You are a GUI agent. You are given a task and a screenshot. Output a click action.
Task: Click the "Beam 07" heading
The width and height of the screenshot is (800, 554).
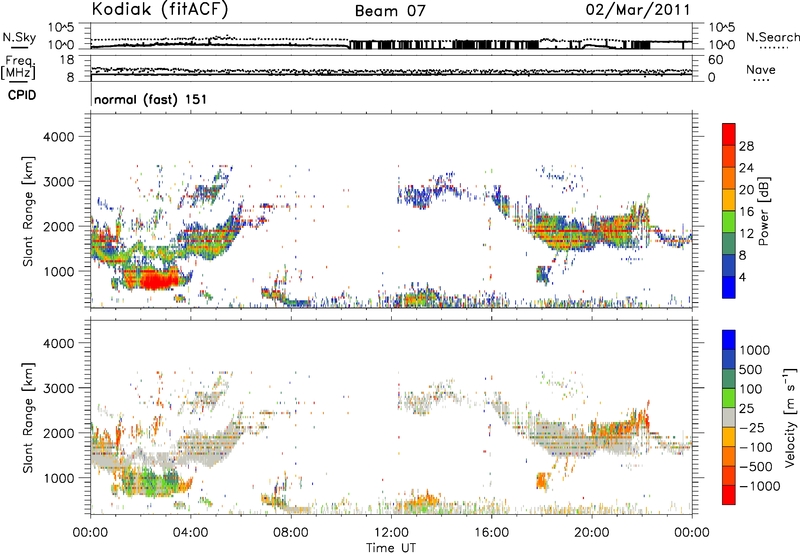click(x=390, y=11)
